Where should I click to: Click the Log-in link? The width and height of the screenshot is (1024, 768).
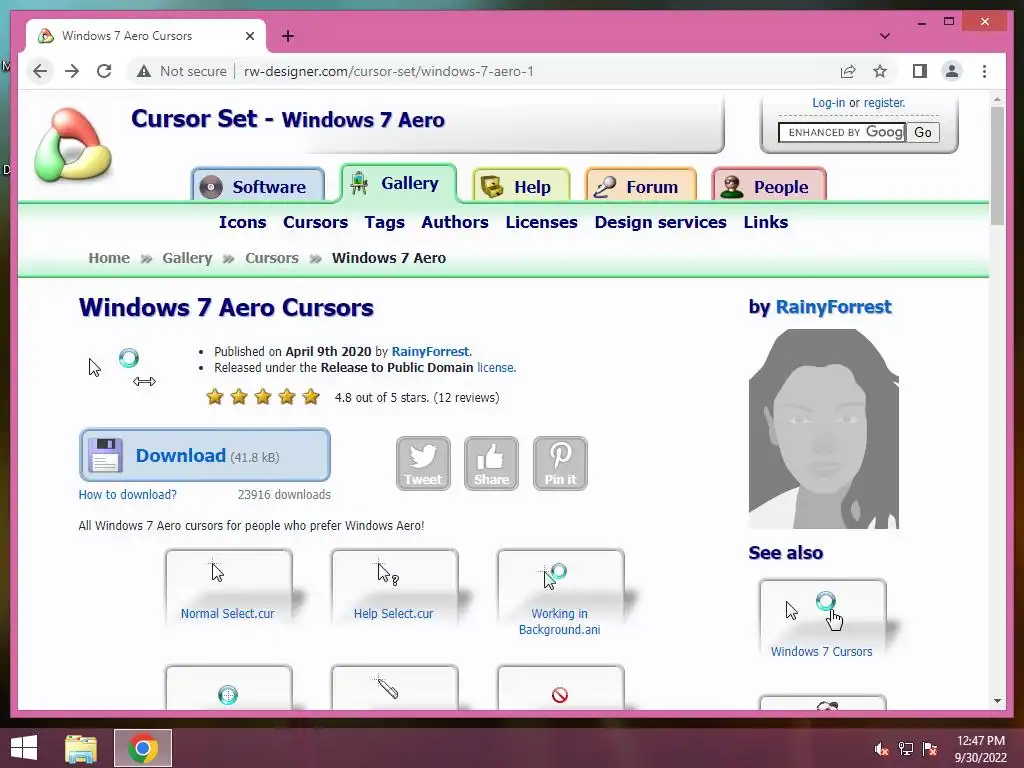828,103
